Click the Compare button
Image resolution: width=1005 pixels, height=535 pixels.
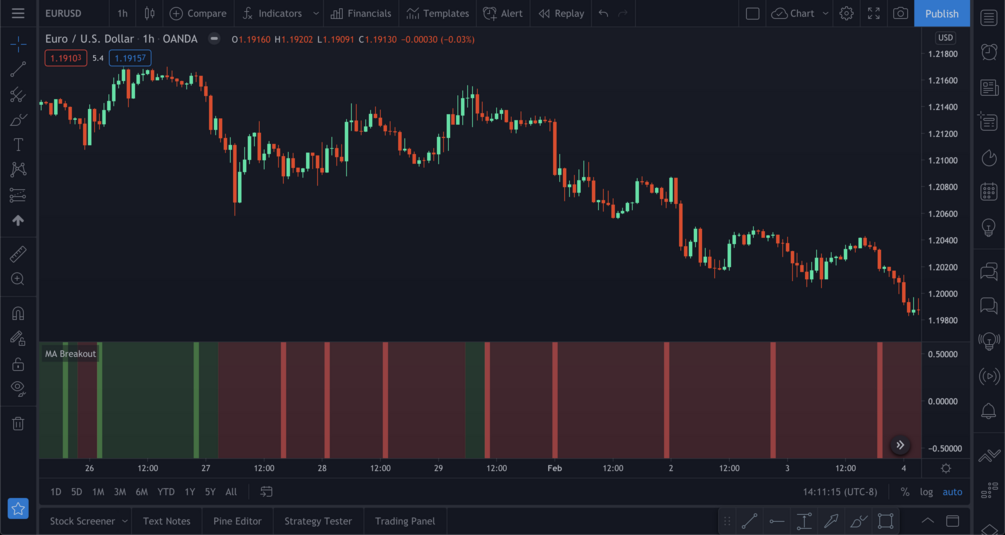198,13
